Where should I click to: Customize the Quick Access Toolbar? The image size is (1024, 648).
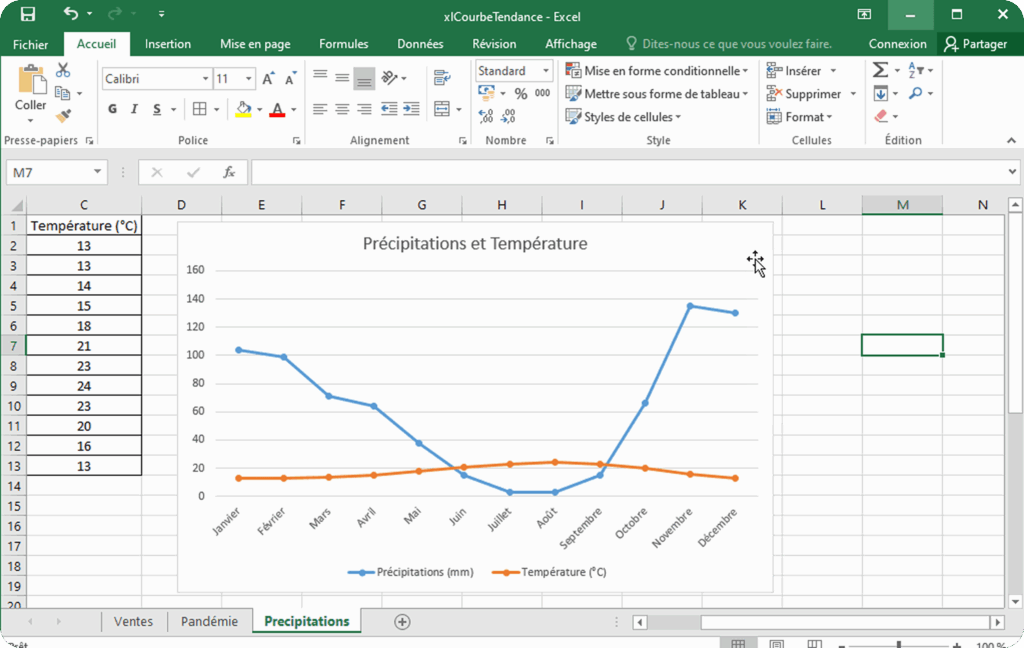click(161, 14)
